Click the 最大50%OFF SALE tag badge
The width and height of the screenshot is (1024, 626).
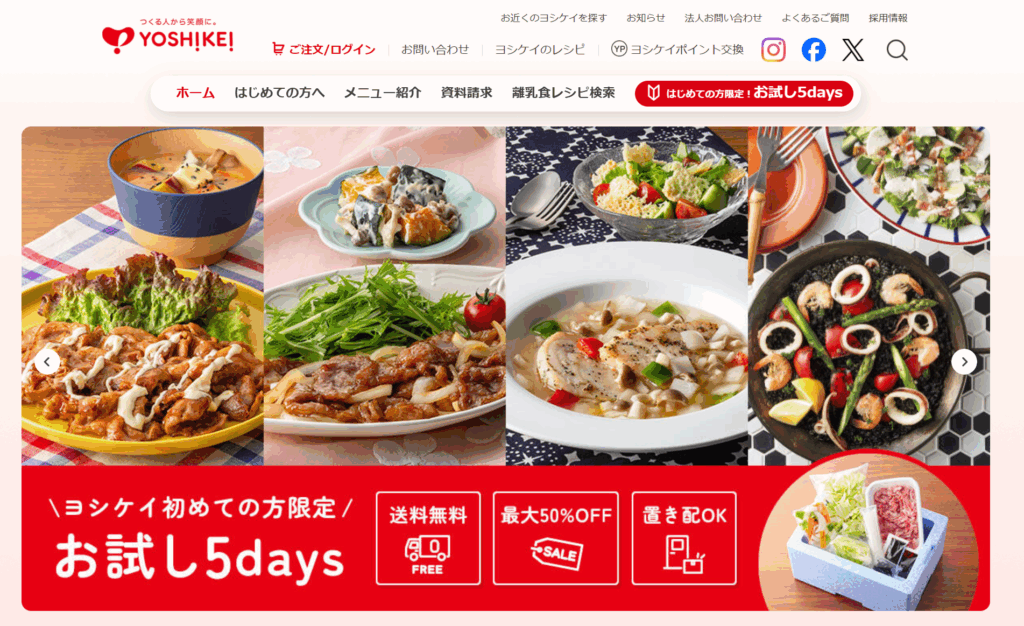tap(555, 538)
